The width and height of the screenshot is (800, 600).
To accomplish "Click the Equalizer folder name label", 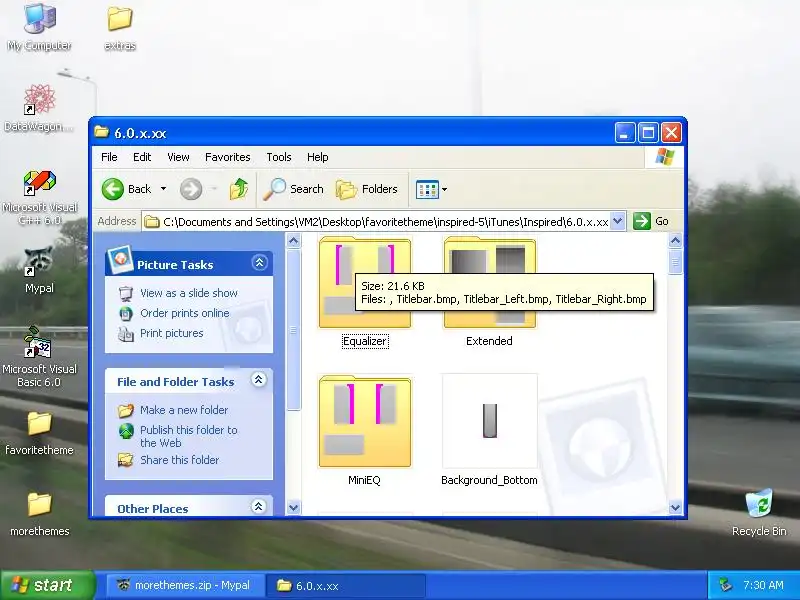I will (x=365, y=341).
